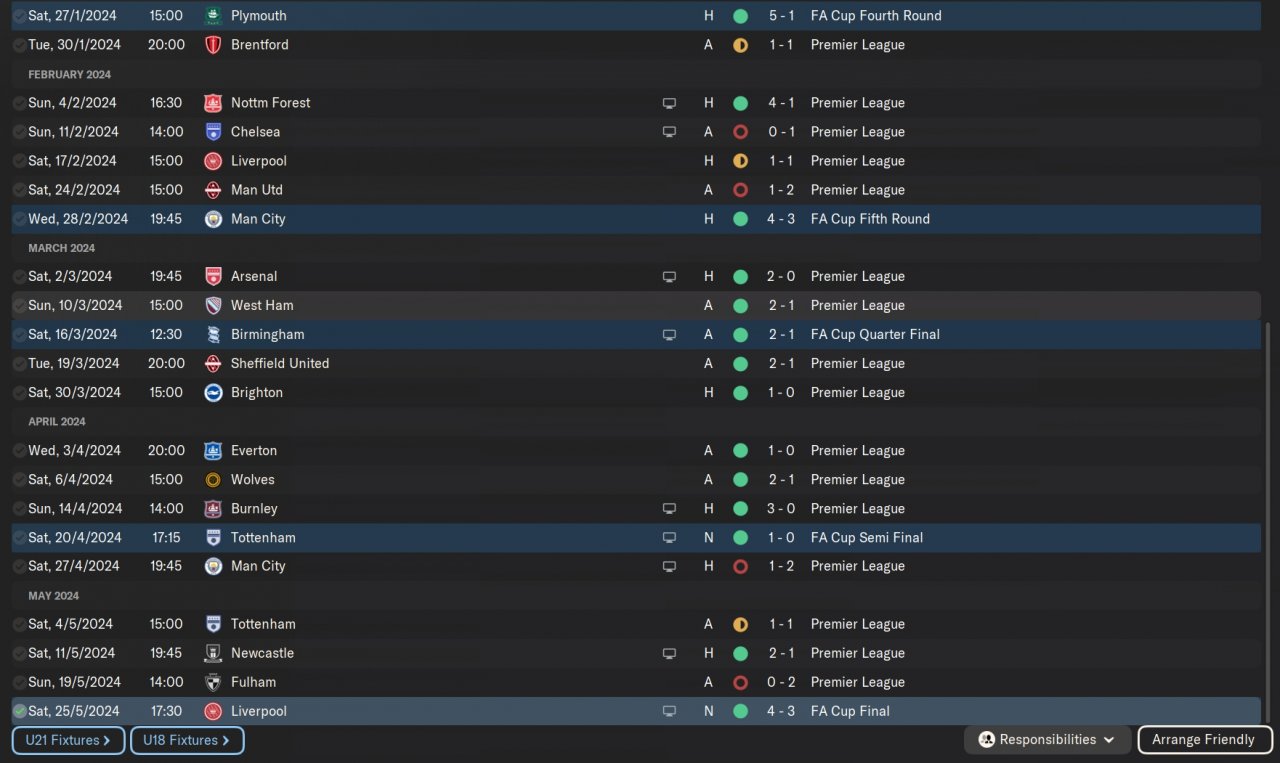The height and width of the screenshot is (763, 1280).
Task: Click the Everton club badge
Action: pyautogui.click(x=213, y=451)
